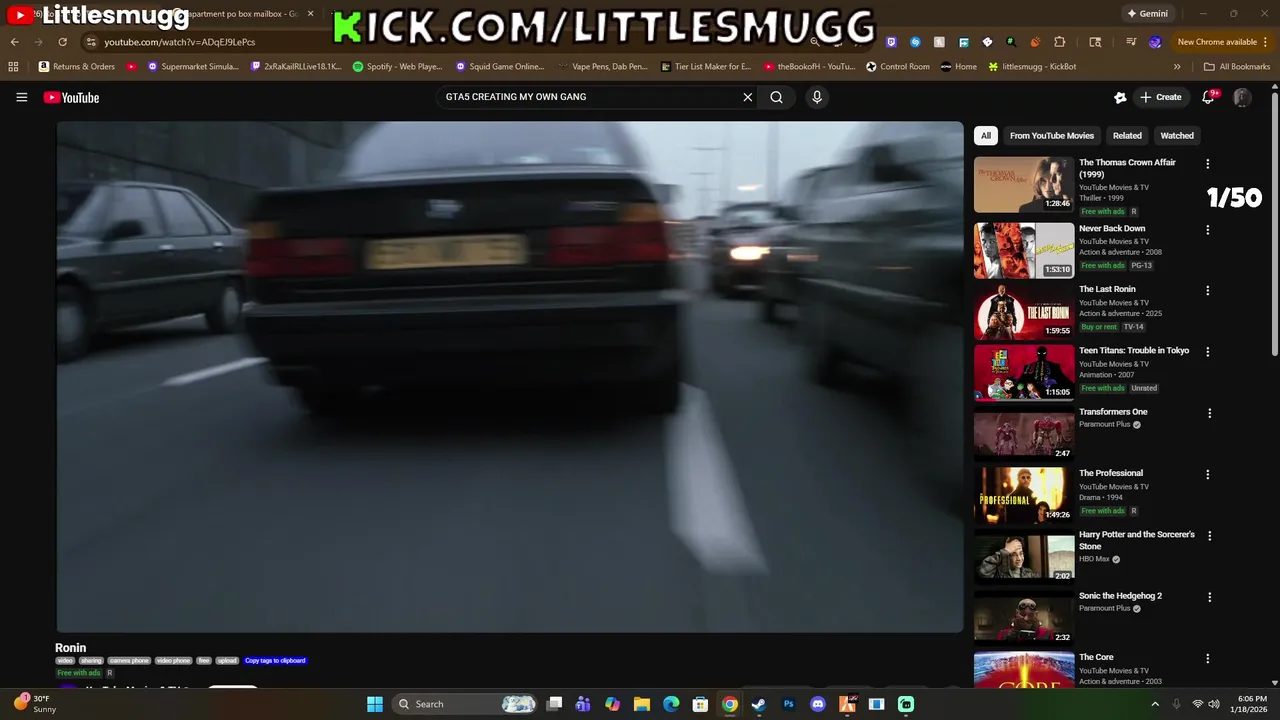The height and width of the screenshot is (720, 1280).
Task: Open Chrome's media controls icon
Action: [x=1131, y=42]
